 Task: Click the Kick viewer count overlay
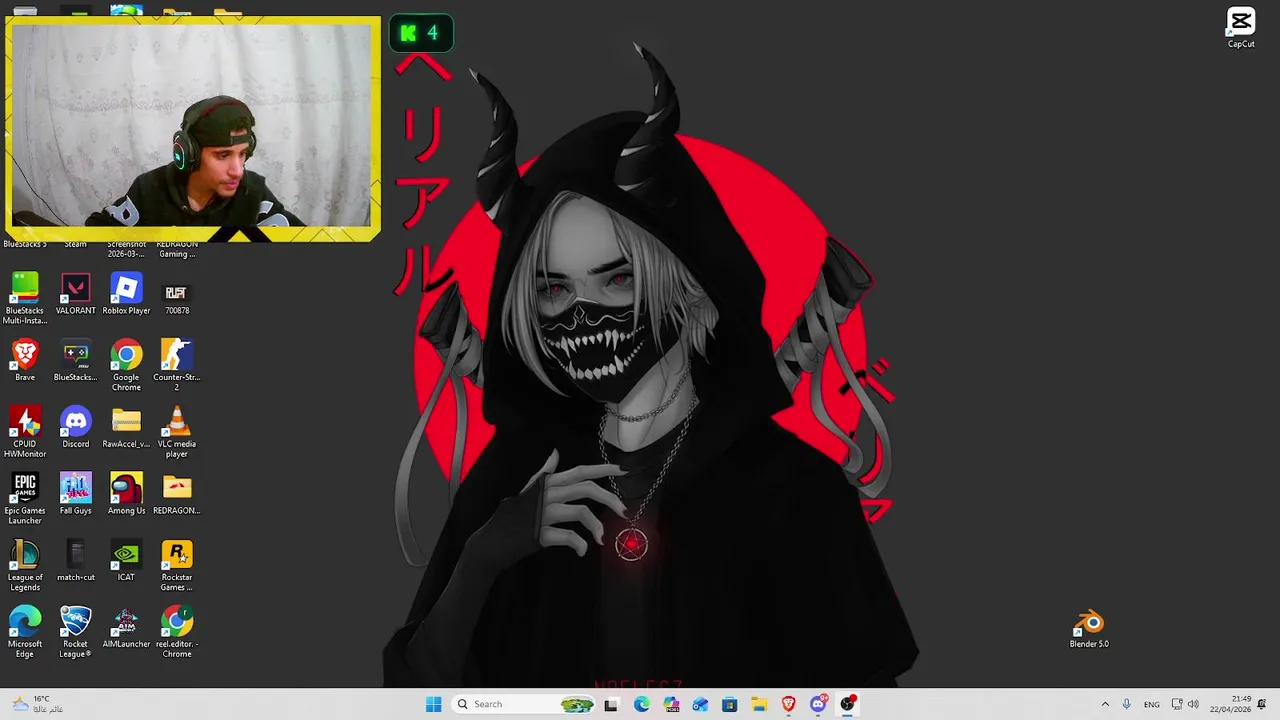point(421,33)
